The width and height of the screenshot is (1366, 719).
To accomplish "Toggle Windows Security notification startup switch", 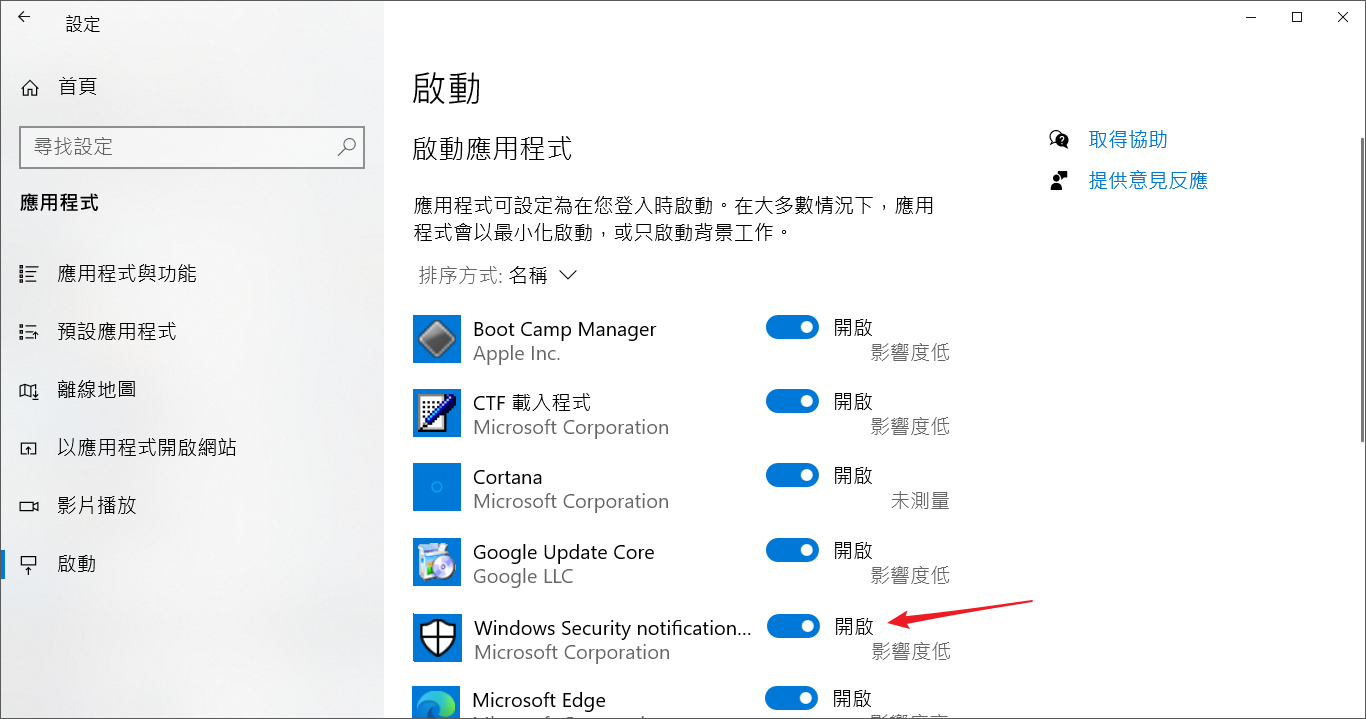I will (x=794, y=626).
